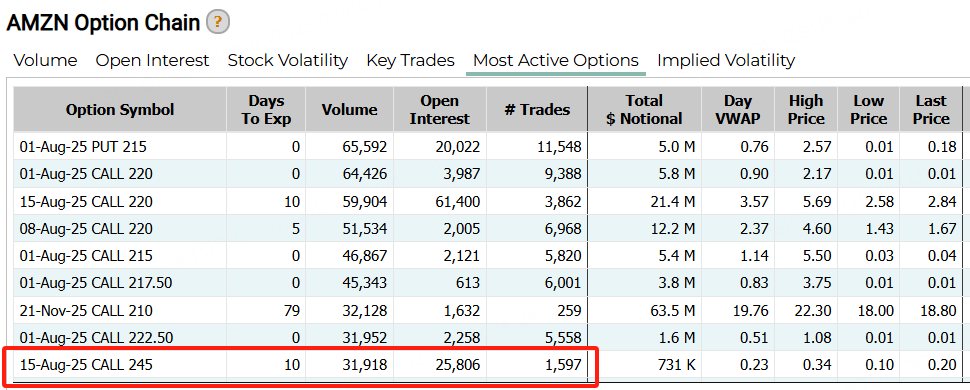970x390 pixels.
Task: Select the Most Active Options tab
Action: pyautogui.click(x=556, y=61)
